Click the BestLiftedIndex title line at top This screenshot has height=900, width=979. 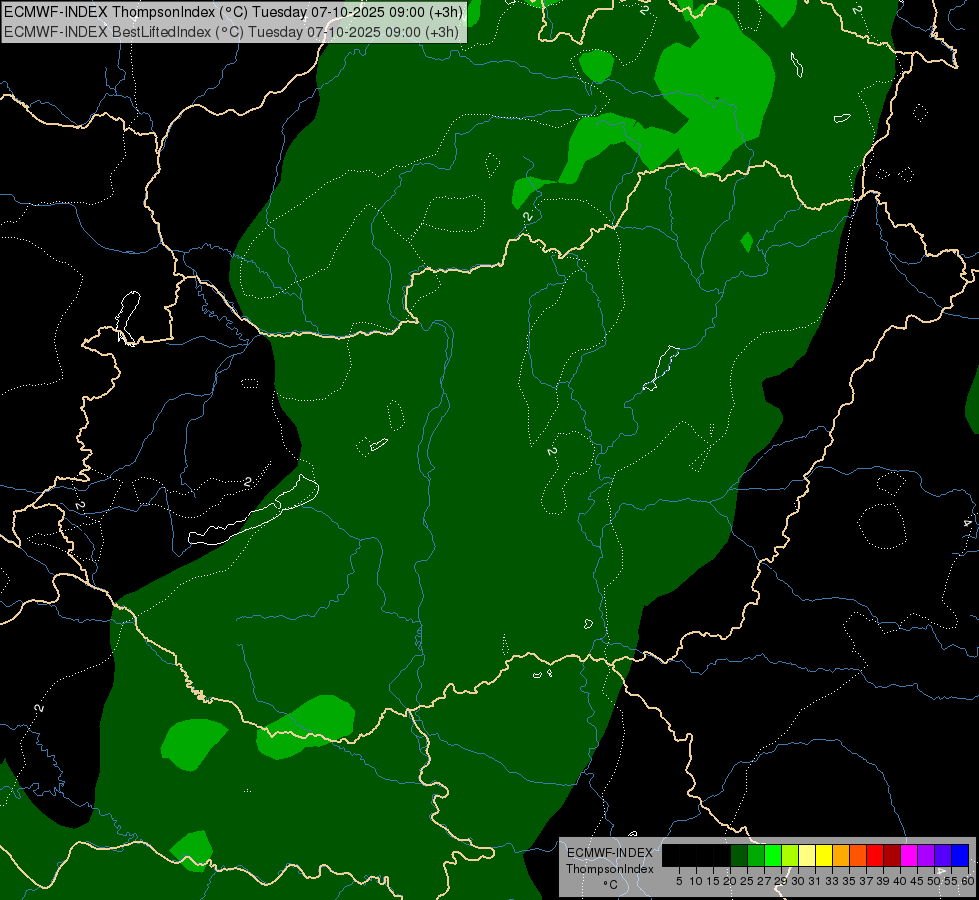pos(232,32)
